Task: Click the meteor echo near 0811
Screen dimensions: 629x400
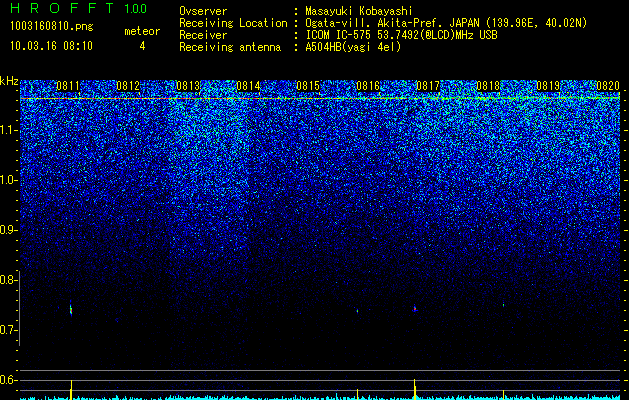Action: click(71, 309)
